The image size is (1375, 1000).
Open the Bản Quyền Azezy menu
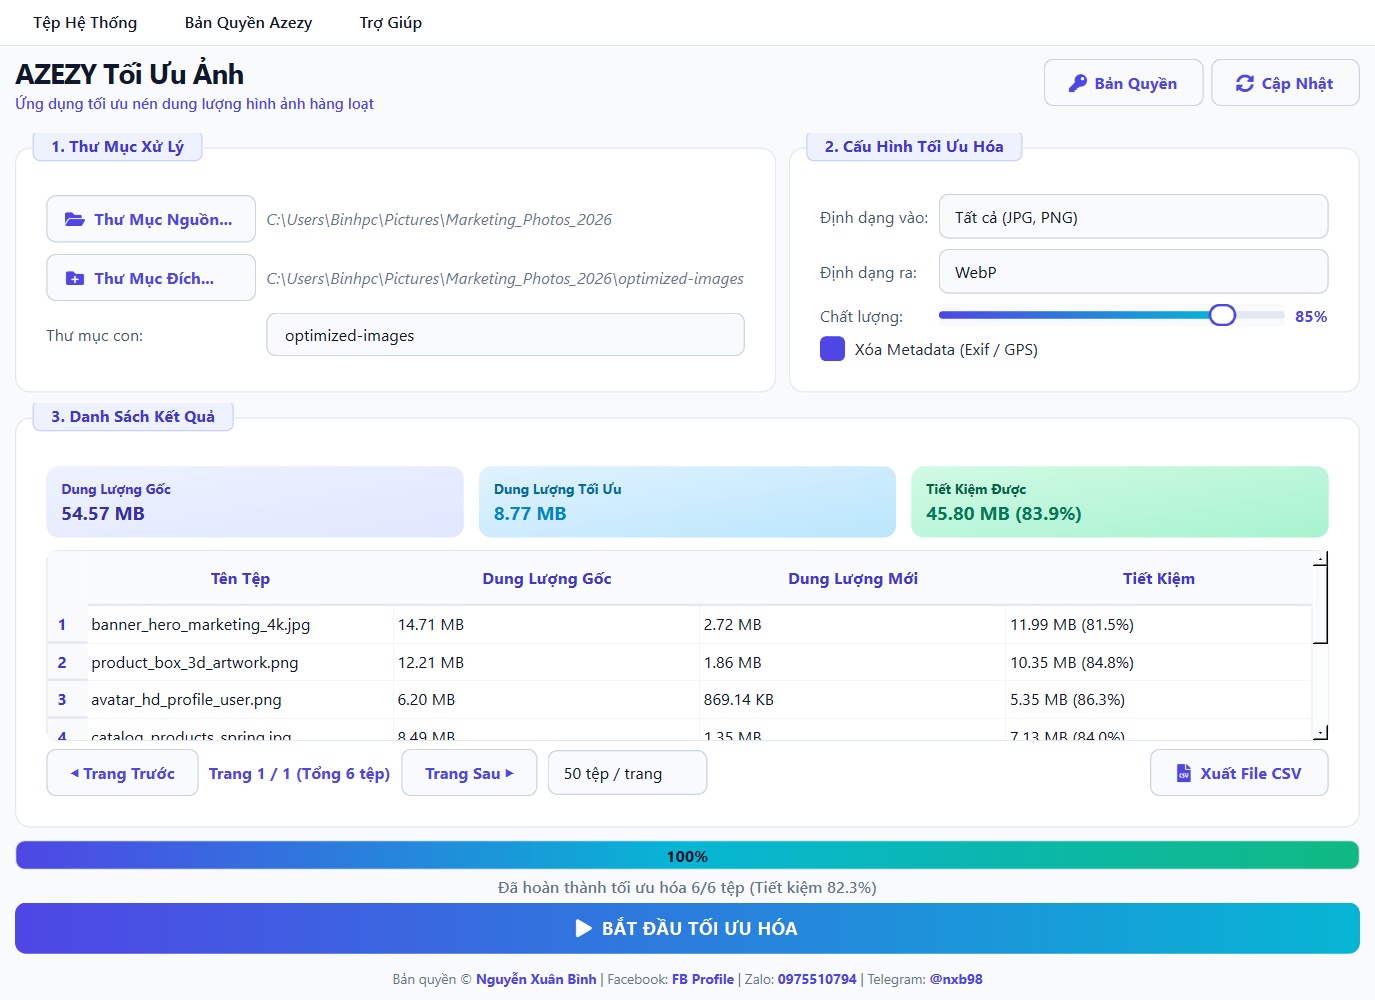point(248,22)
